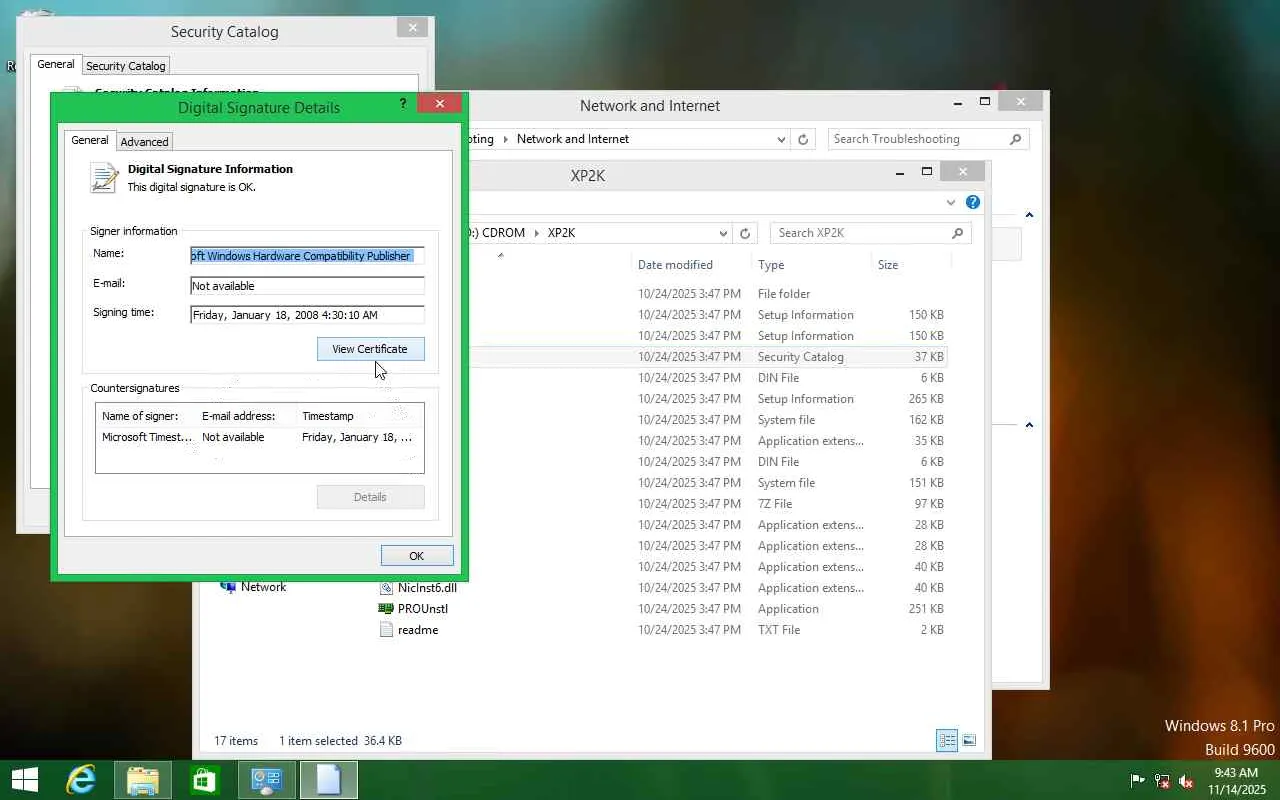This screenshot has height=800, width=1280.
Task: Open File Explorer from the taskbar
Action: coord(143,780)
